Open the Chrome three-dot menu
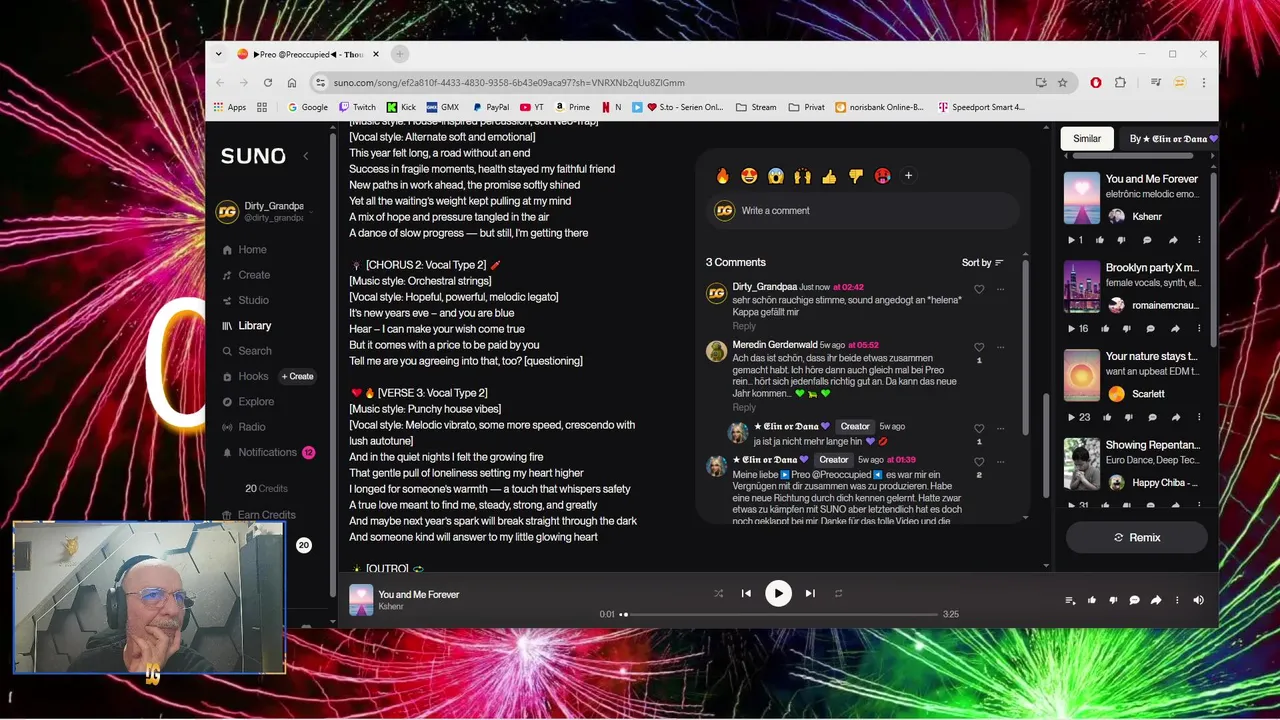Screen dimensions: 1280x720 pos(1203,83)
